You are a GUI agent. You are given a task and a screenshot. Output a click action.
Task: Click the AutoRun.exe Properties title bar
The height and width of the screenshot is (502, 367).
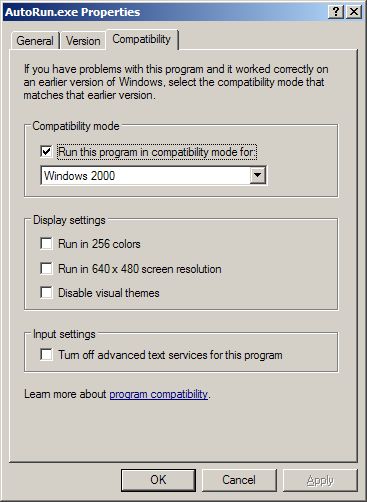[165, 12]
